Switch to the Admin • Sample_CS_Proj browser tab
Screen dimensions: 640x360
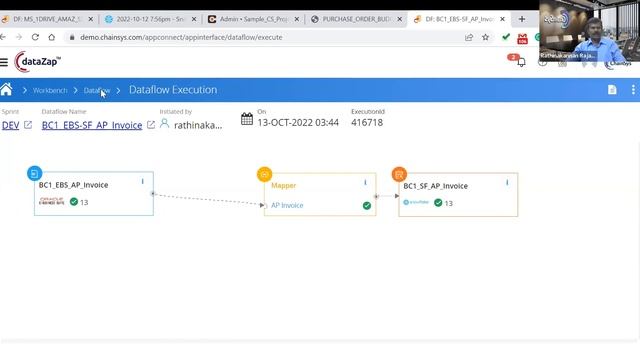point(253,19)
